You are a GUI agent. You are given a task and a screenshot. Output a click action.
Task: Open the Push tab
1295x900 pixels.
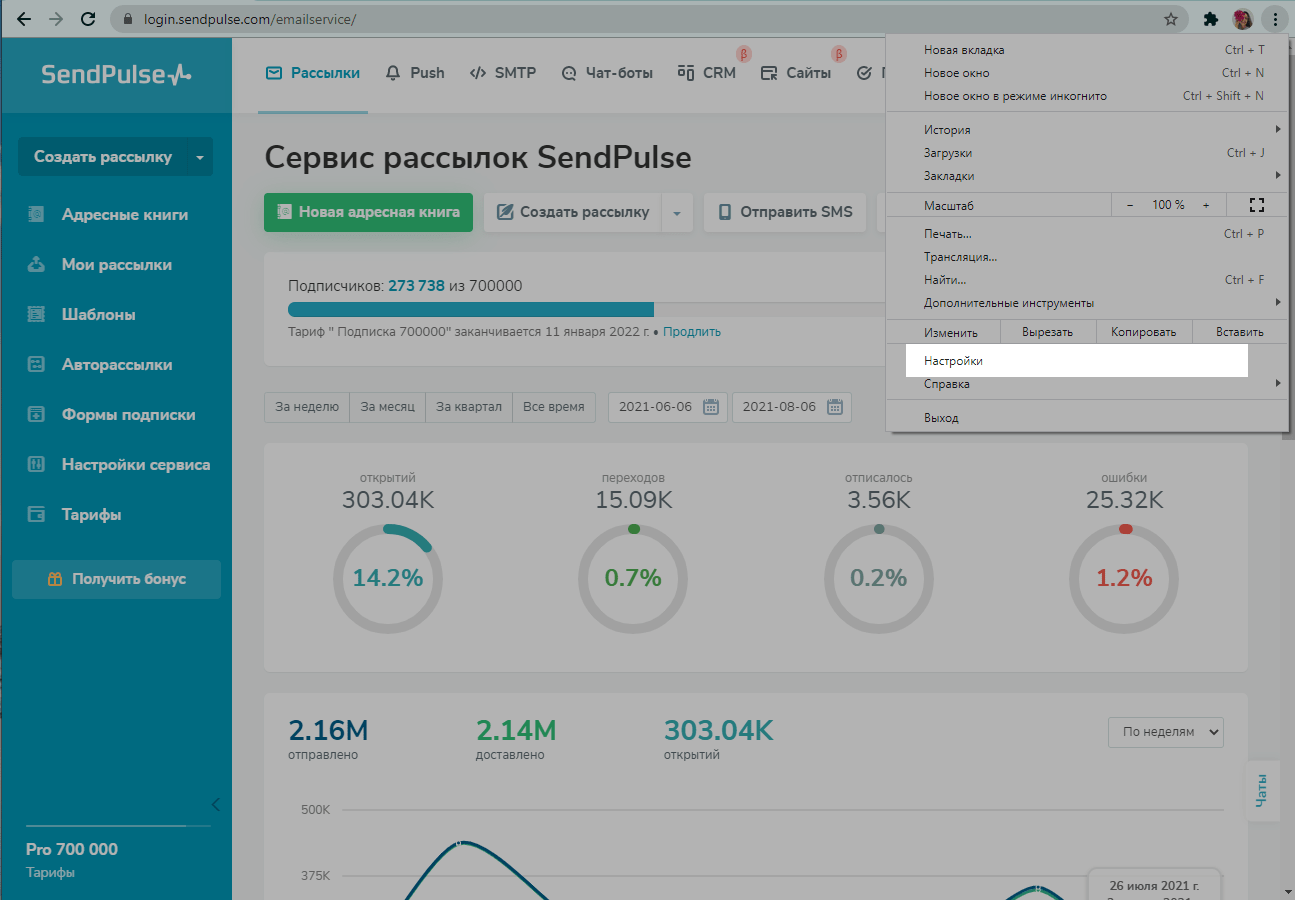(415, 73)
